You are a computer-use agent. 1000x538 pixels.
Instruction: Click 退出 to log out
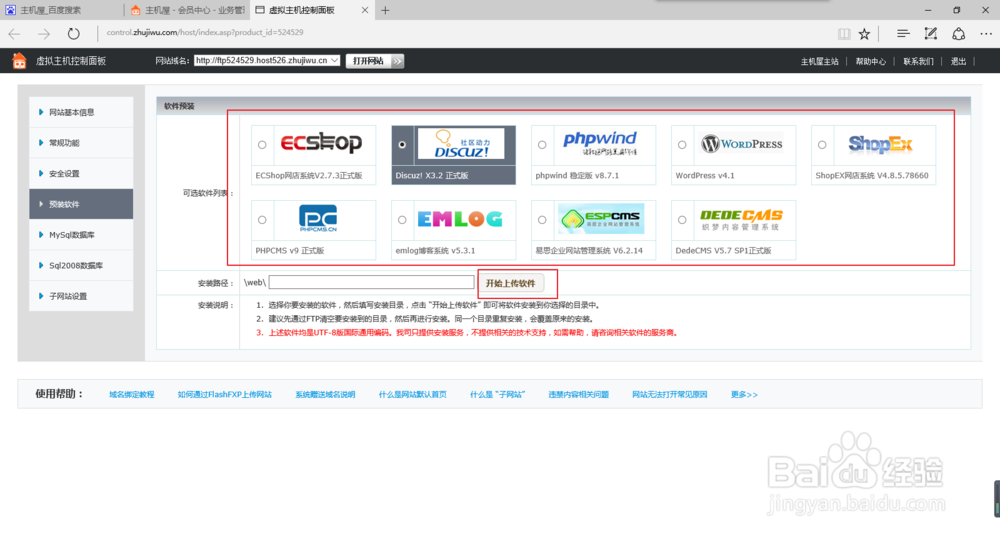pos(959,62)
